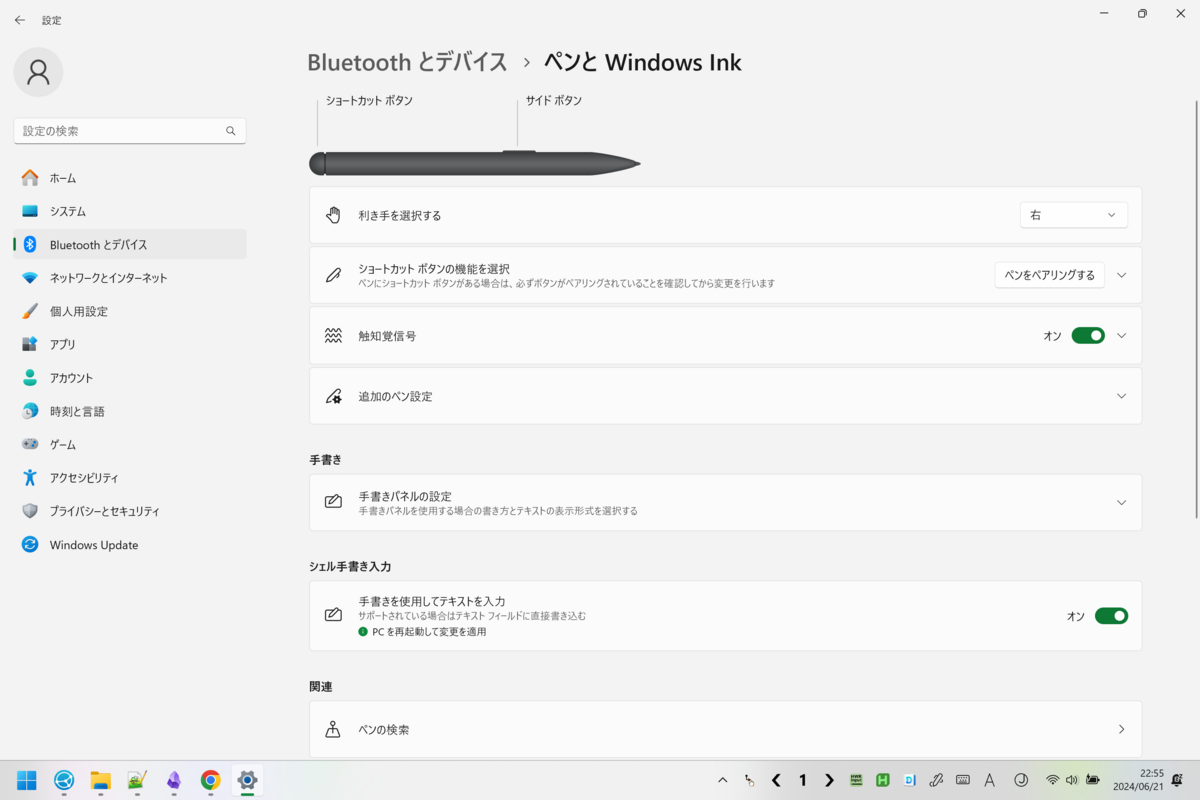Viewport: 1200px width, 800px height.
Task: Open the Notepad++ icon in the taskbar
Action: [137, 780]
